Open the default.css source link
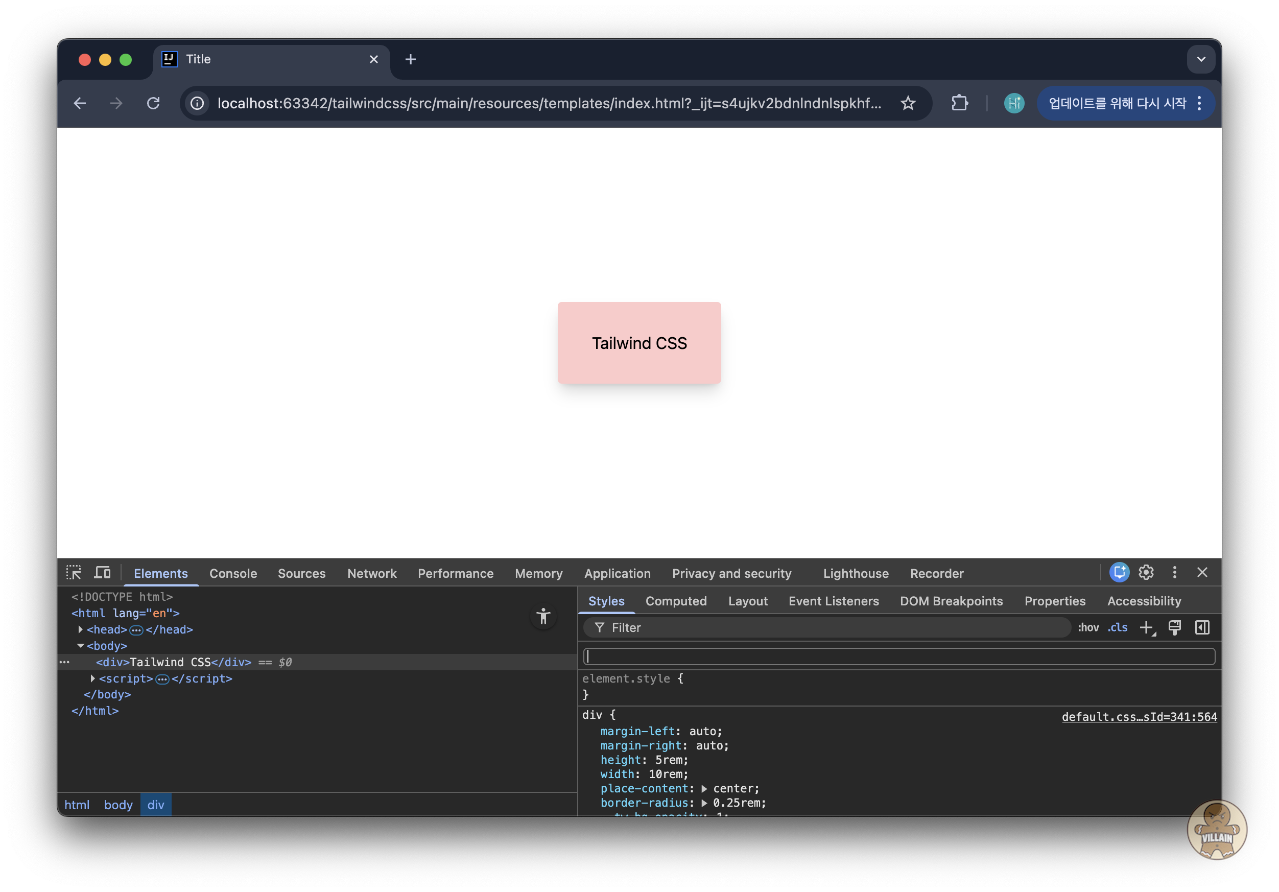Viewport: 1279px width, 892px height. click(1138, 717)
